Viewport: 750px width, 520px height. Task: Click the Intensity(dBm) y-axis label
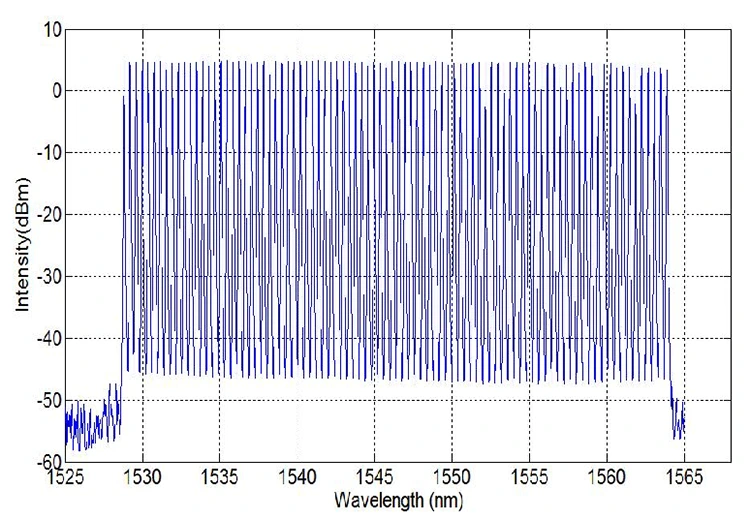pos(23,245)
